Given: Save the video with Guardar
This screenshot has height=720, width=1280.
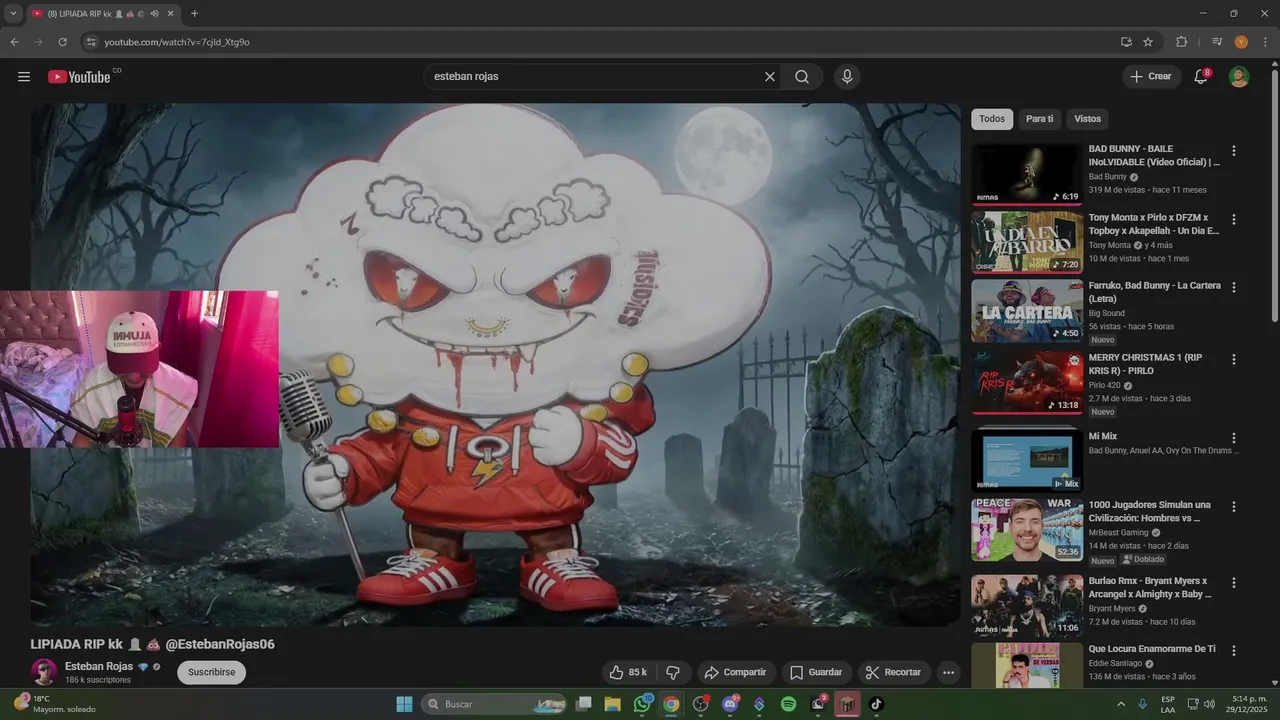Looking at the screenshot, I should (816, 672).
